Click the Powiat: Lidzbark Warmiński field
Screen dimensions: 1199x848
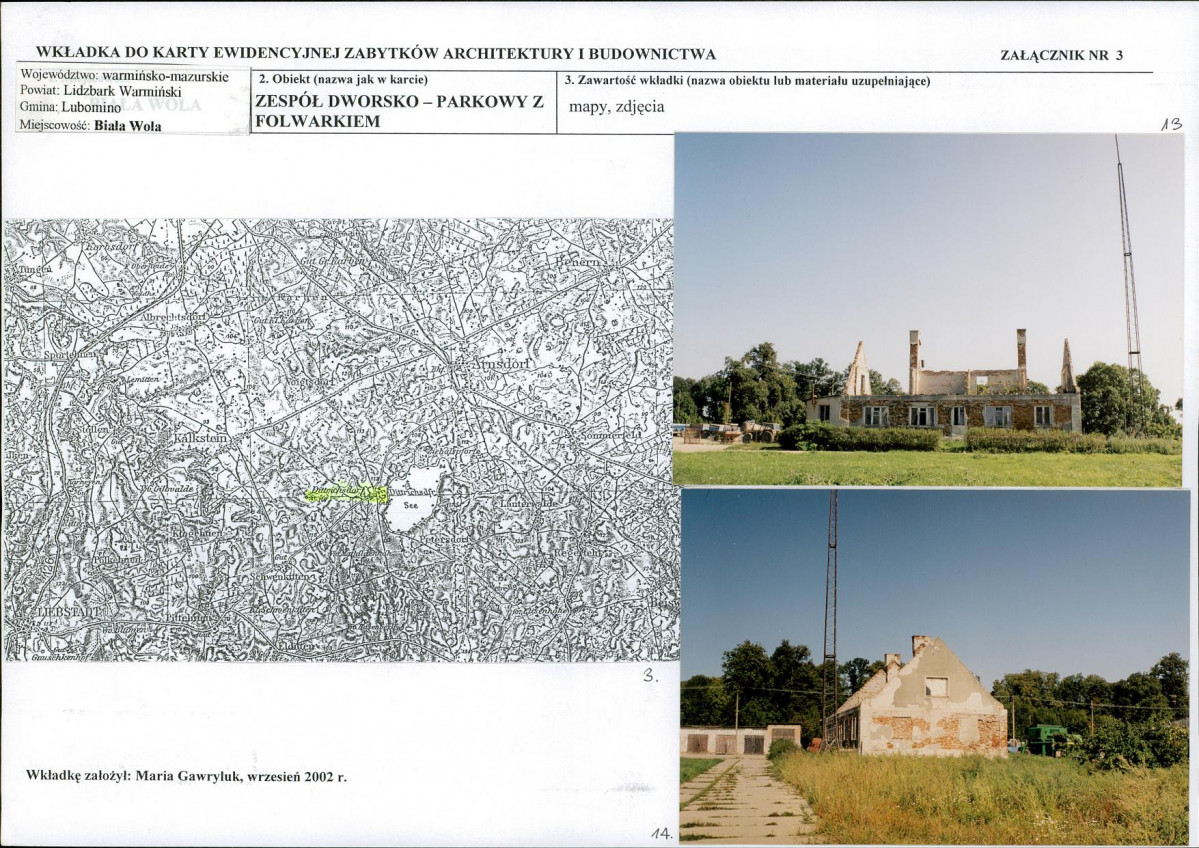(x=100, y=90)
